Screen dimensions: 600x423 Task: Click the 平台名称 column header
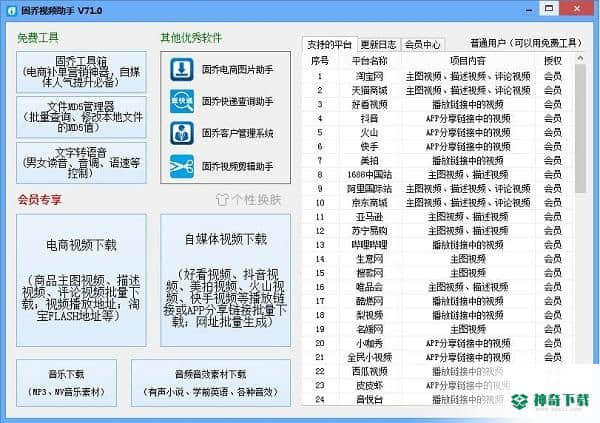click(369, 61)
